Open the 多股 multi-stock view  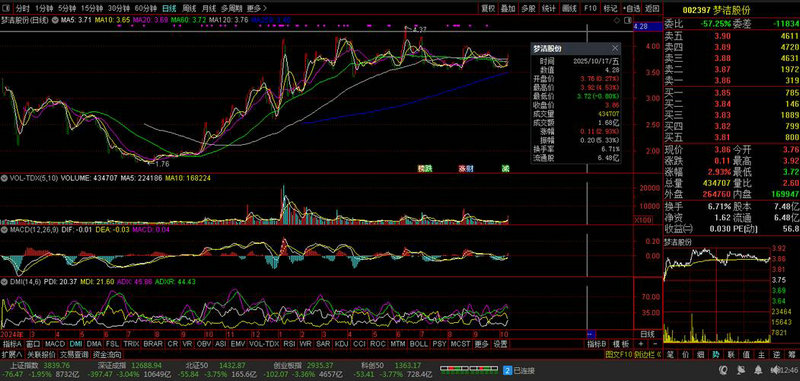(528, 8)
